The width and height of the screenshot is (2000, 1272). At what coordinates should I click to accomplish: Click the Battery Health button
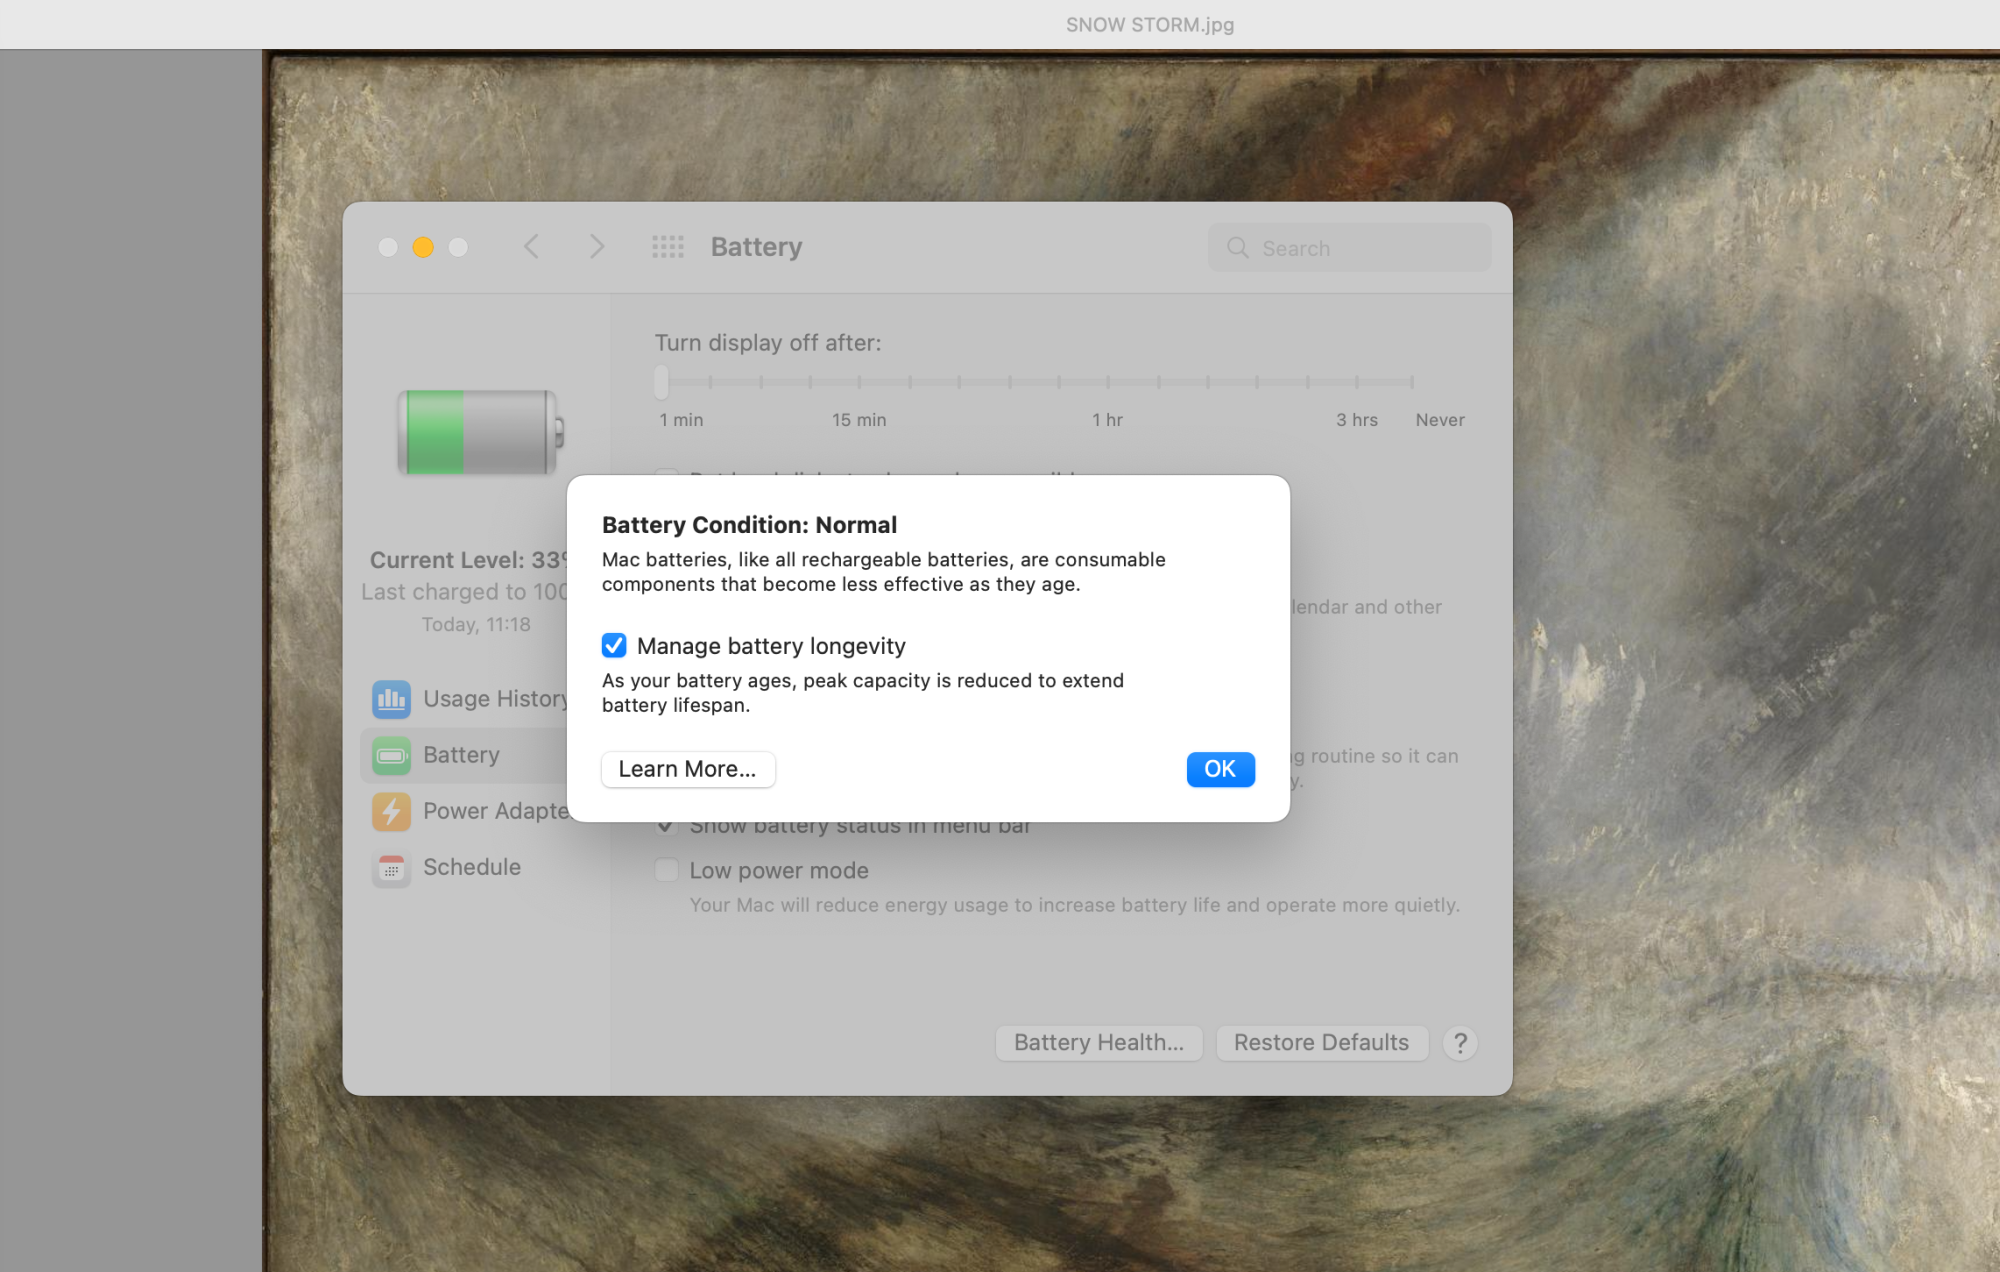(x=1098, y=1042)
